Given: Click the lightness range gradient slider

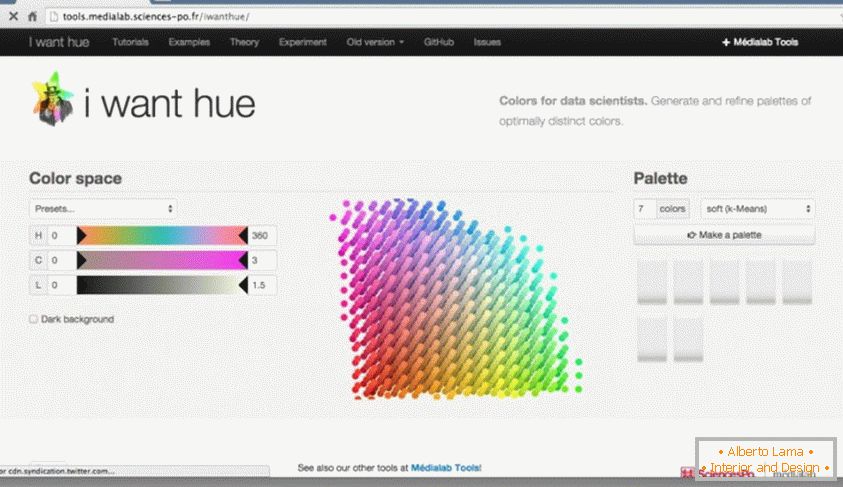Looking at the screenshot, I should click(162, 285).
